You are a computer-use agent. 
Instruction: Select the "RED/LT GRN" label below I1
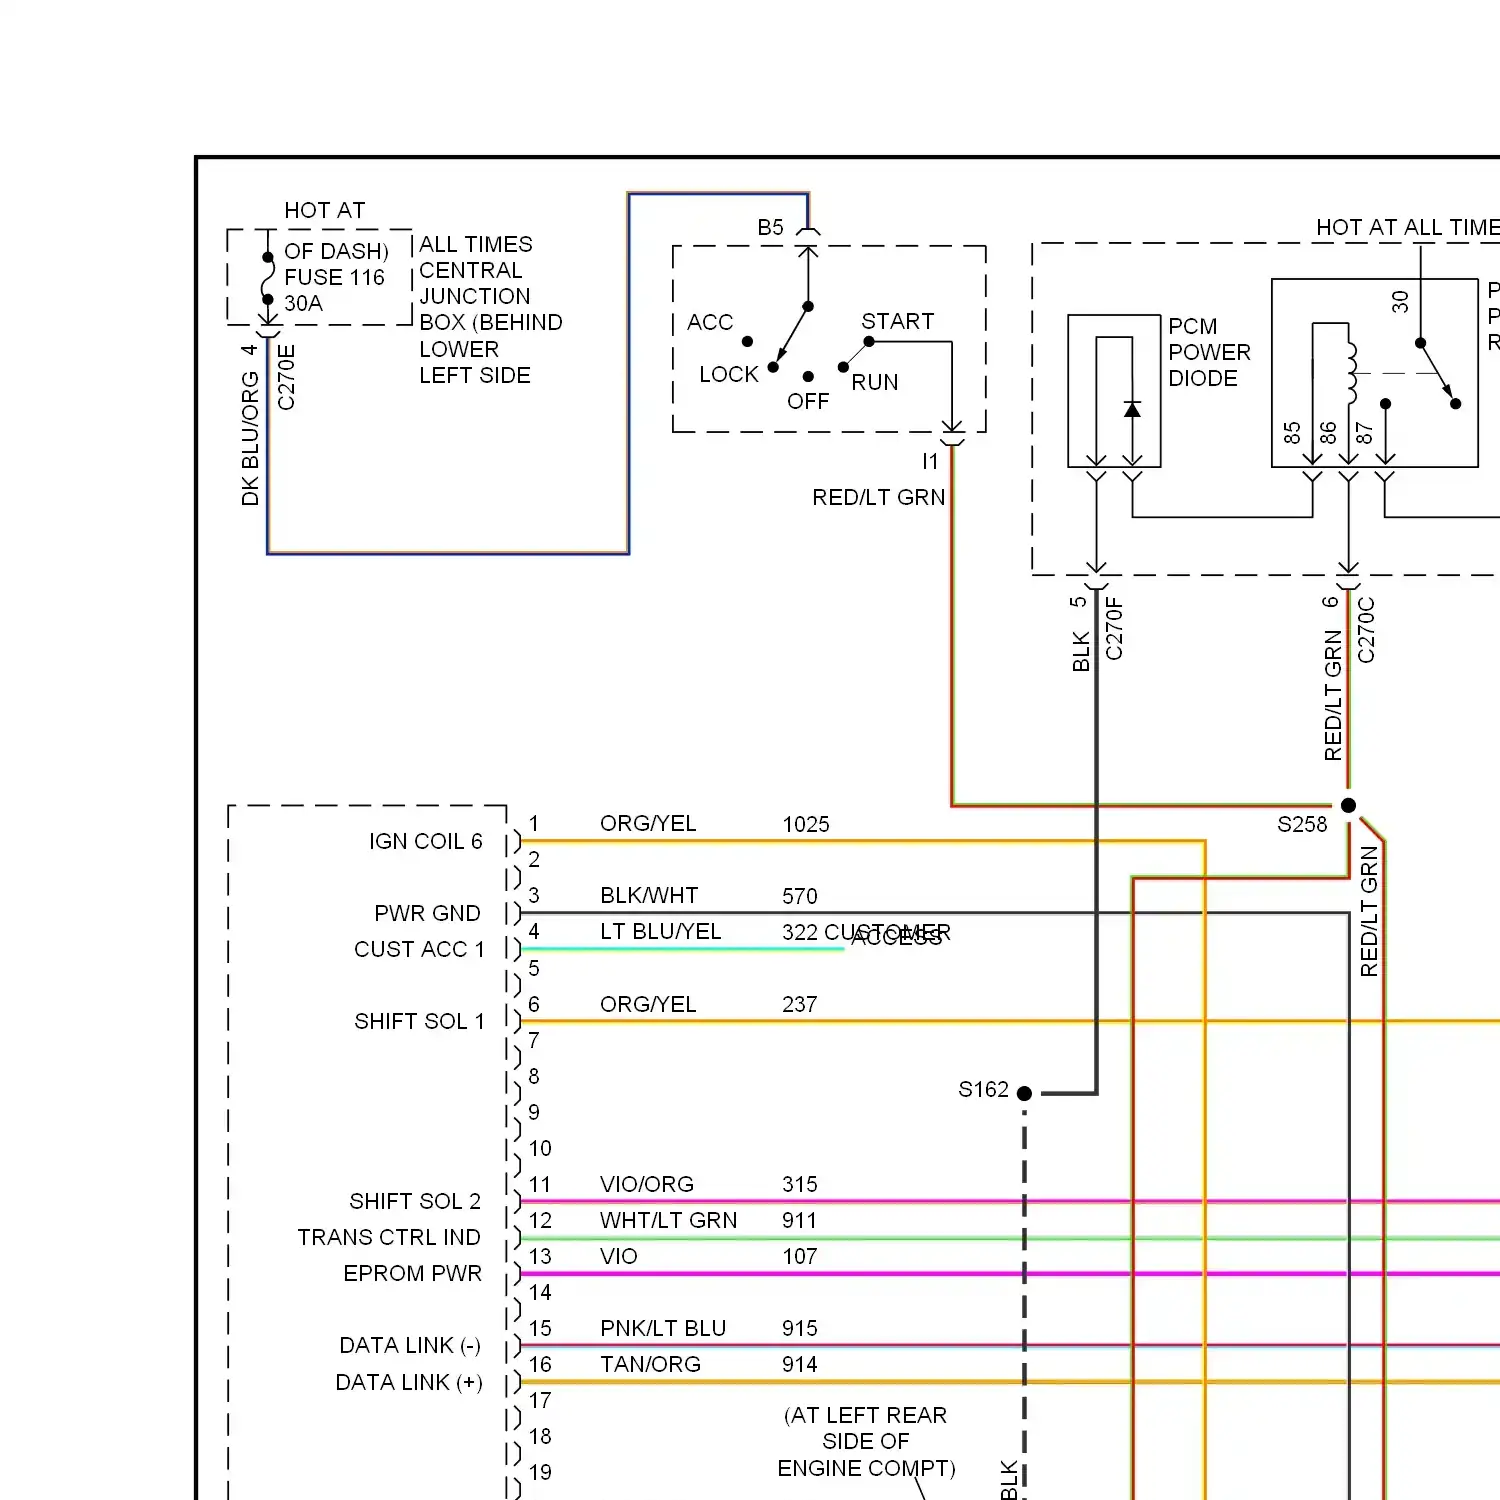(x=878, y=497)
